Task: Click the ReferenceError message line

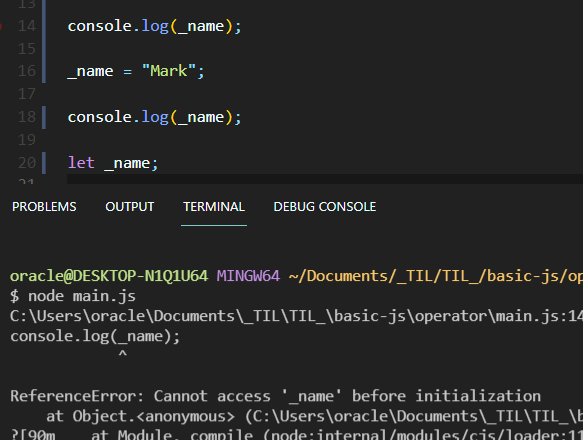Action: [276, 396]
